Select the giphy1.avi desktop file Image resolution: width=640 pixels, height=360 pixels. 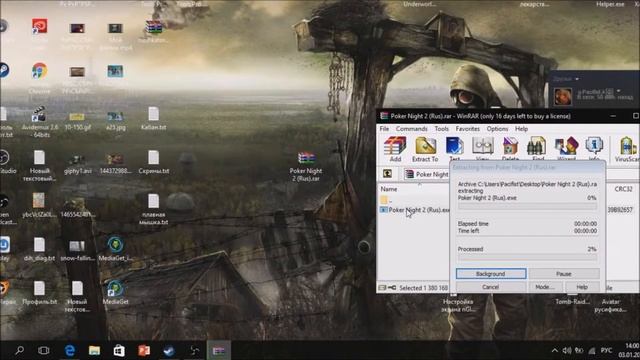coord(78,164)
